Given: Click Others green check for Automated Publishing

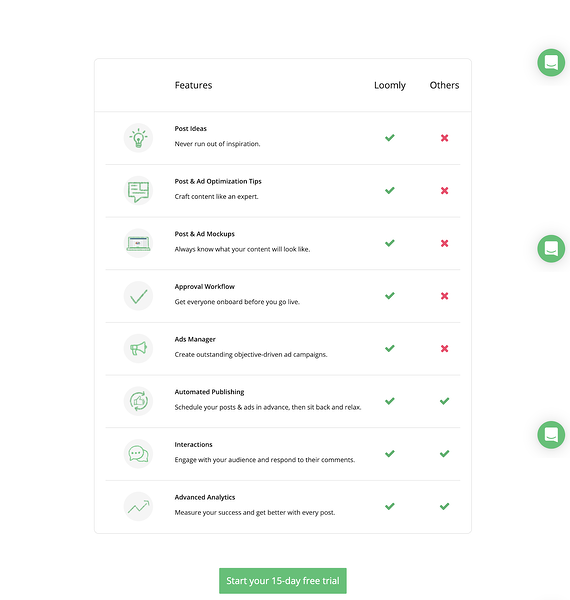Looking at the screenshot, I should pyautogui.click(x=444, y=401).
